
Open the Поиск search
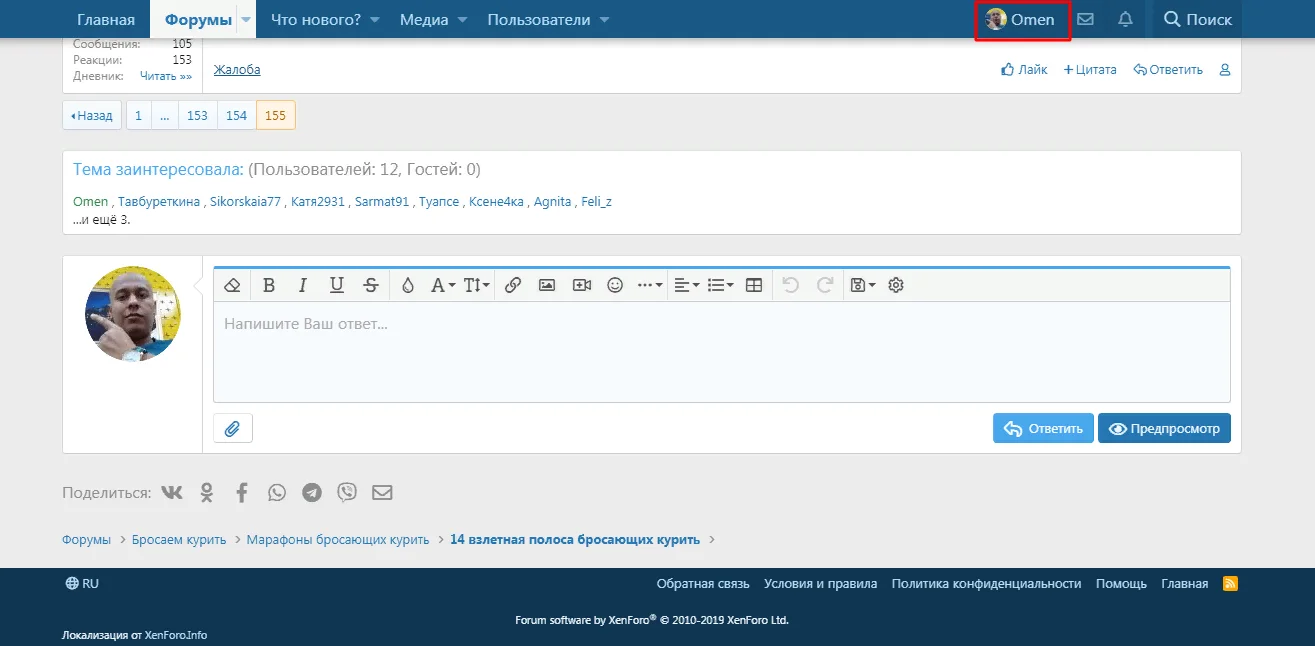pyautogui.click(x=1198, y=19)
